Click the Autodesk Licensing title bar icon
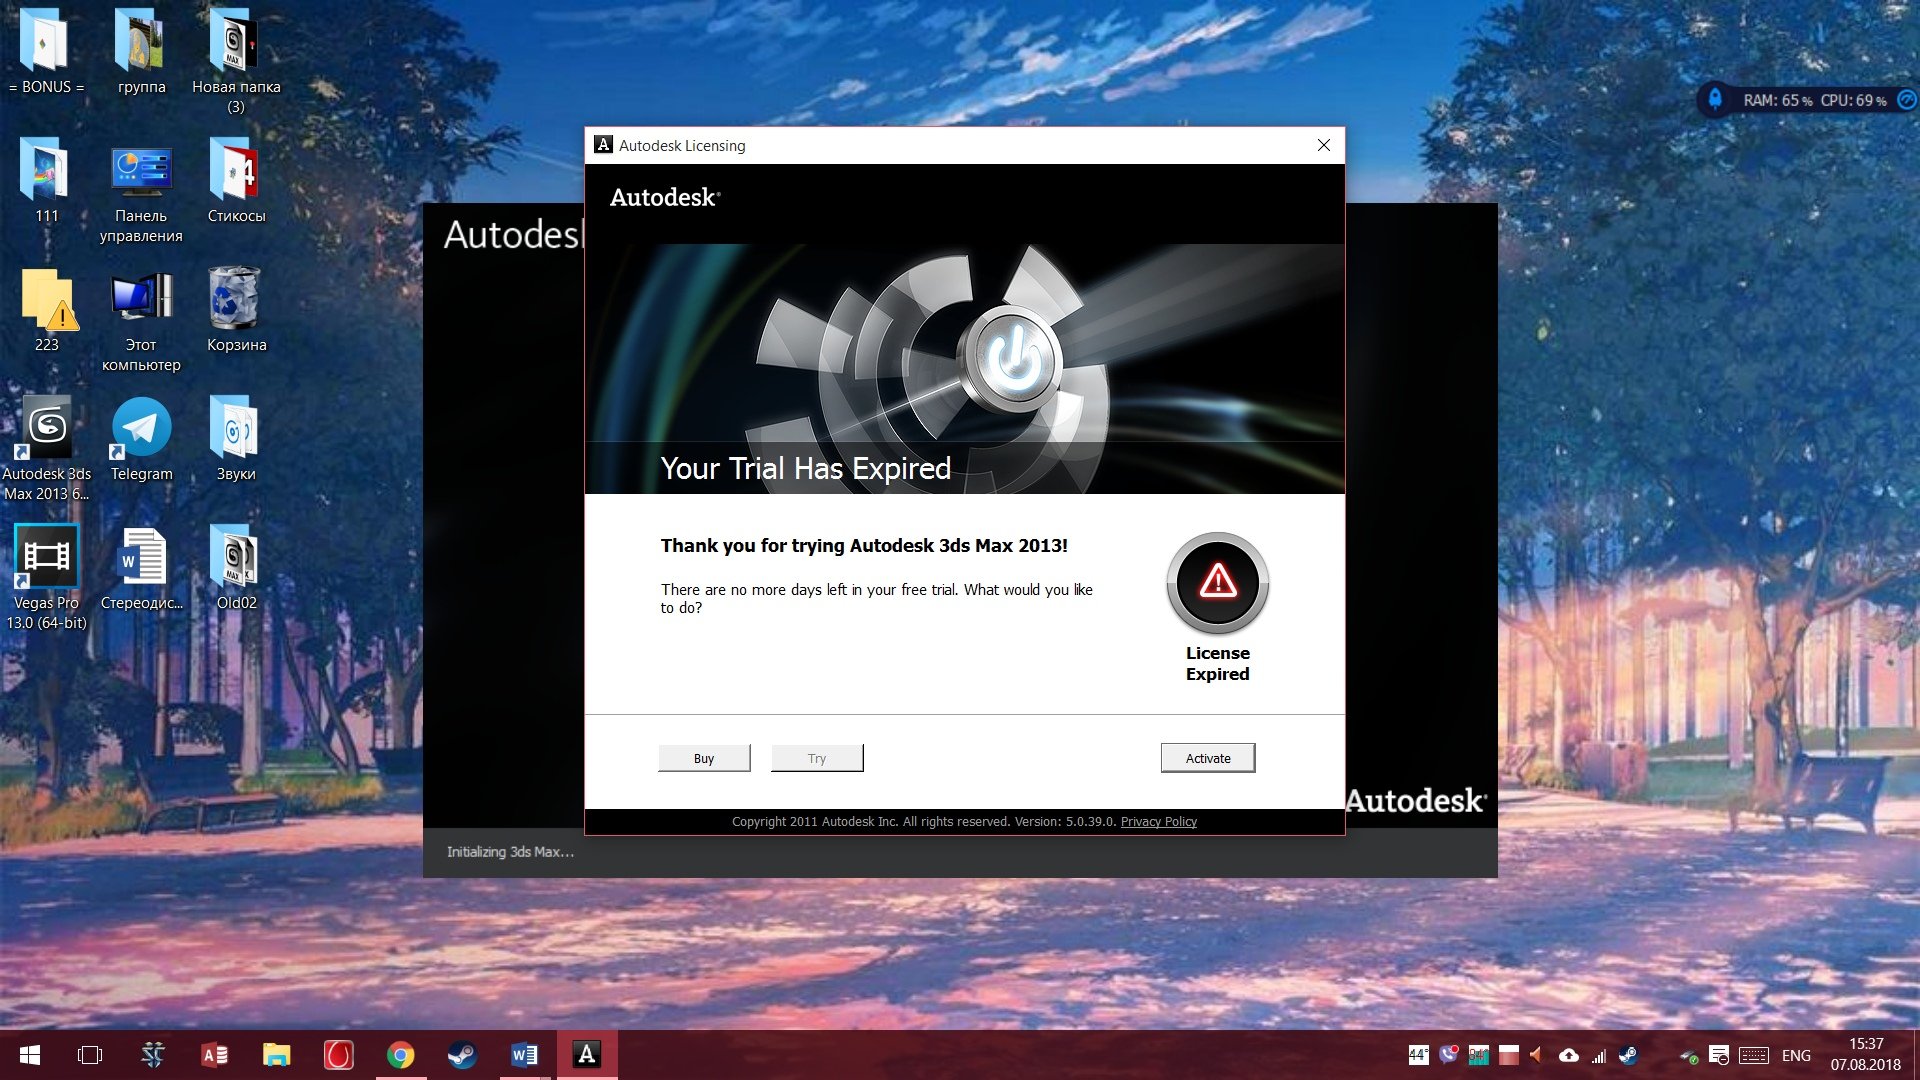The height and width of the screenshot is (1080, 1920). pyautogui.click(x=603, y=145)
